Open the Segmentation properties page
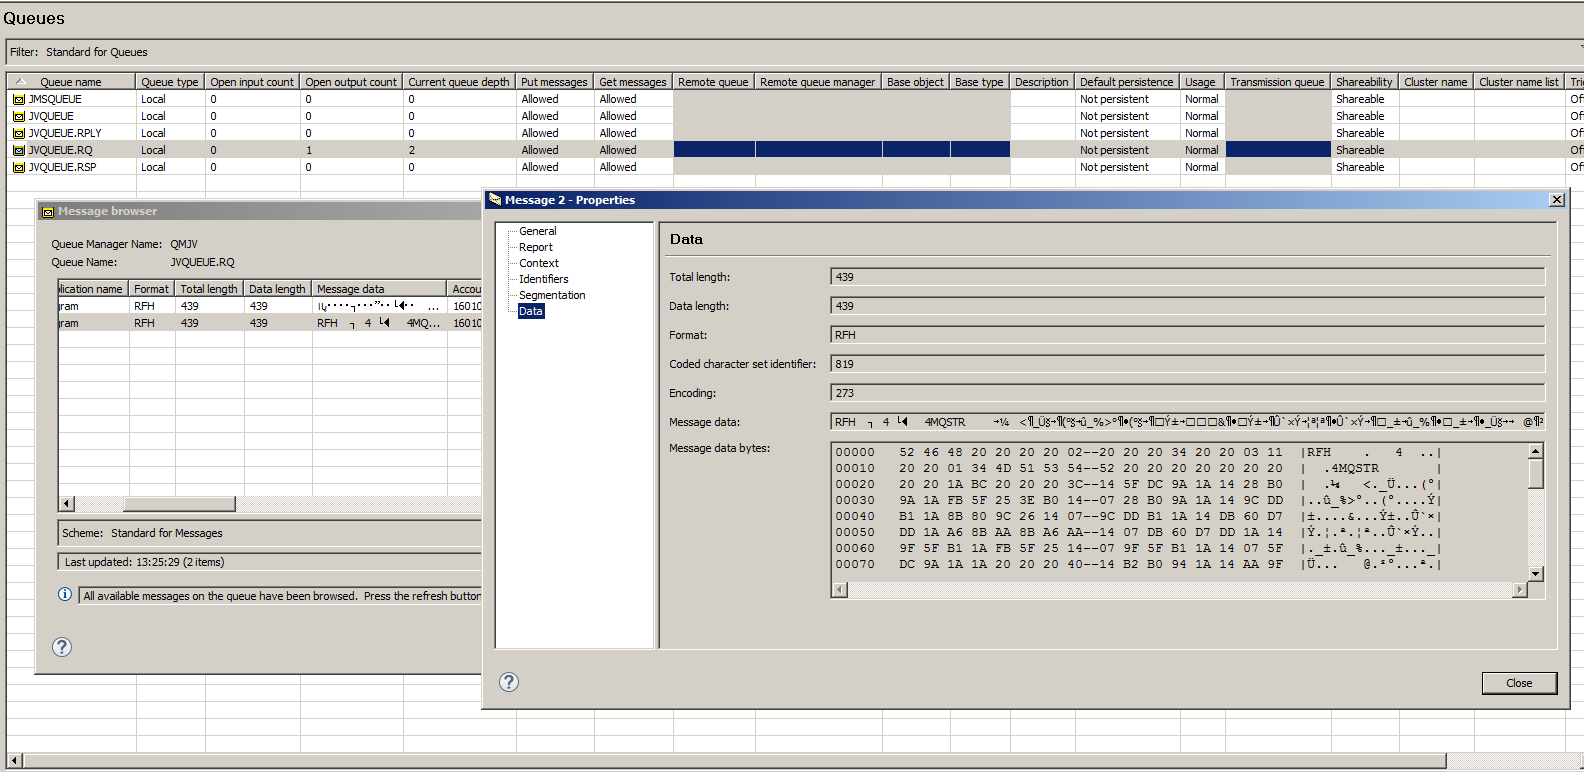This screenshot has width=1584, height=772. (552, 295)
